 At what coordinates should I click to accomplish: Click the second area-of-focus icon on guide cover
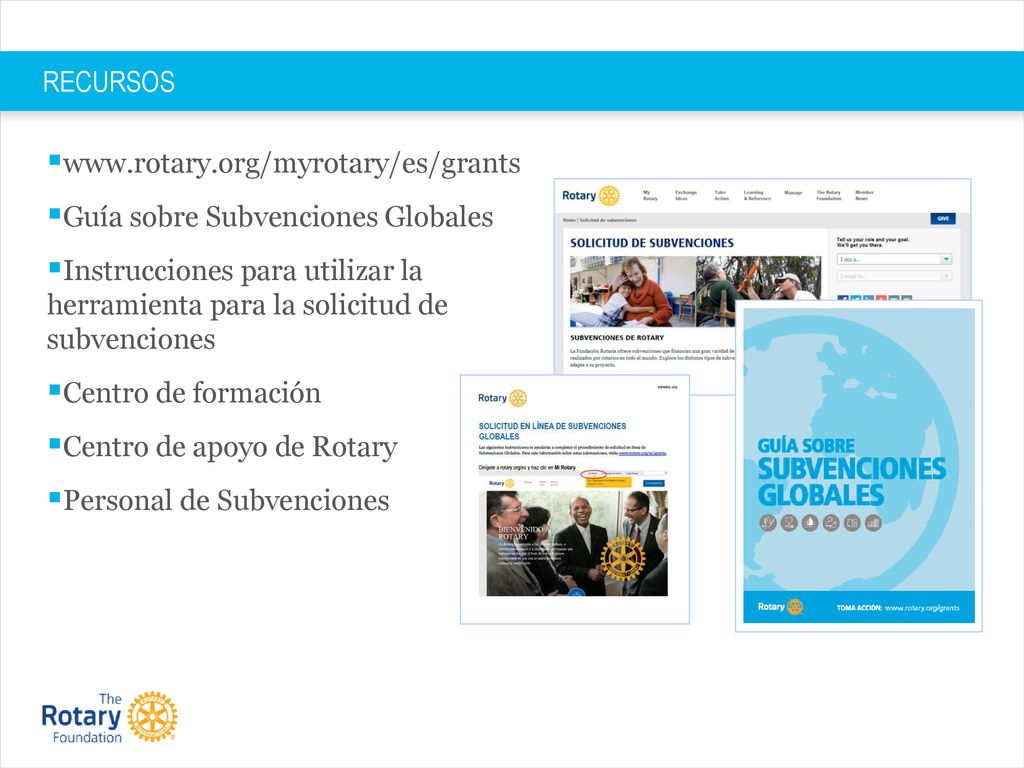tap(789, 522)
